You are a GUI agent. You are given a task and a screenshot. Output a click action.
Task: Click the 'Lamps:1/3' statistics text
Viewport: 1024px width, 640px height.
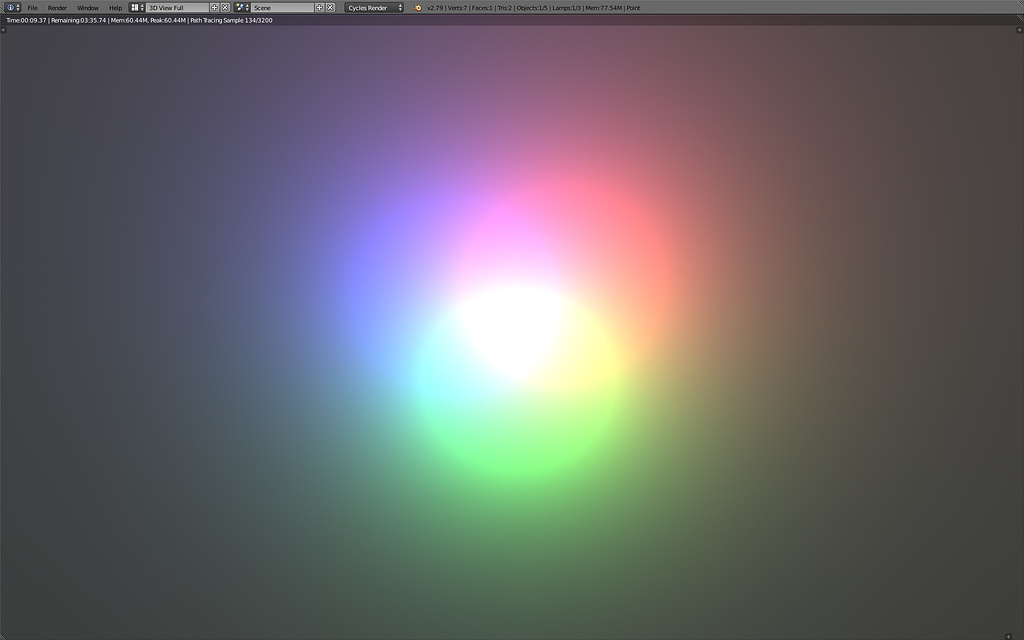[567, 8]
